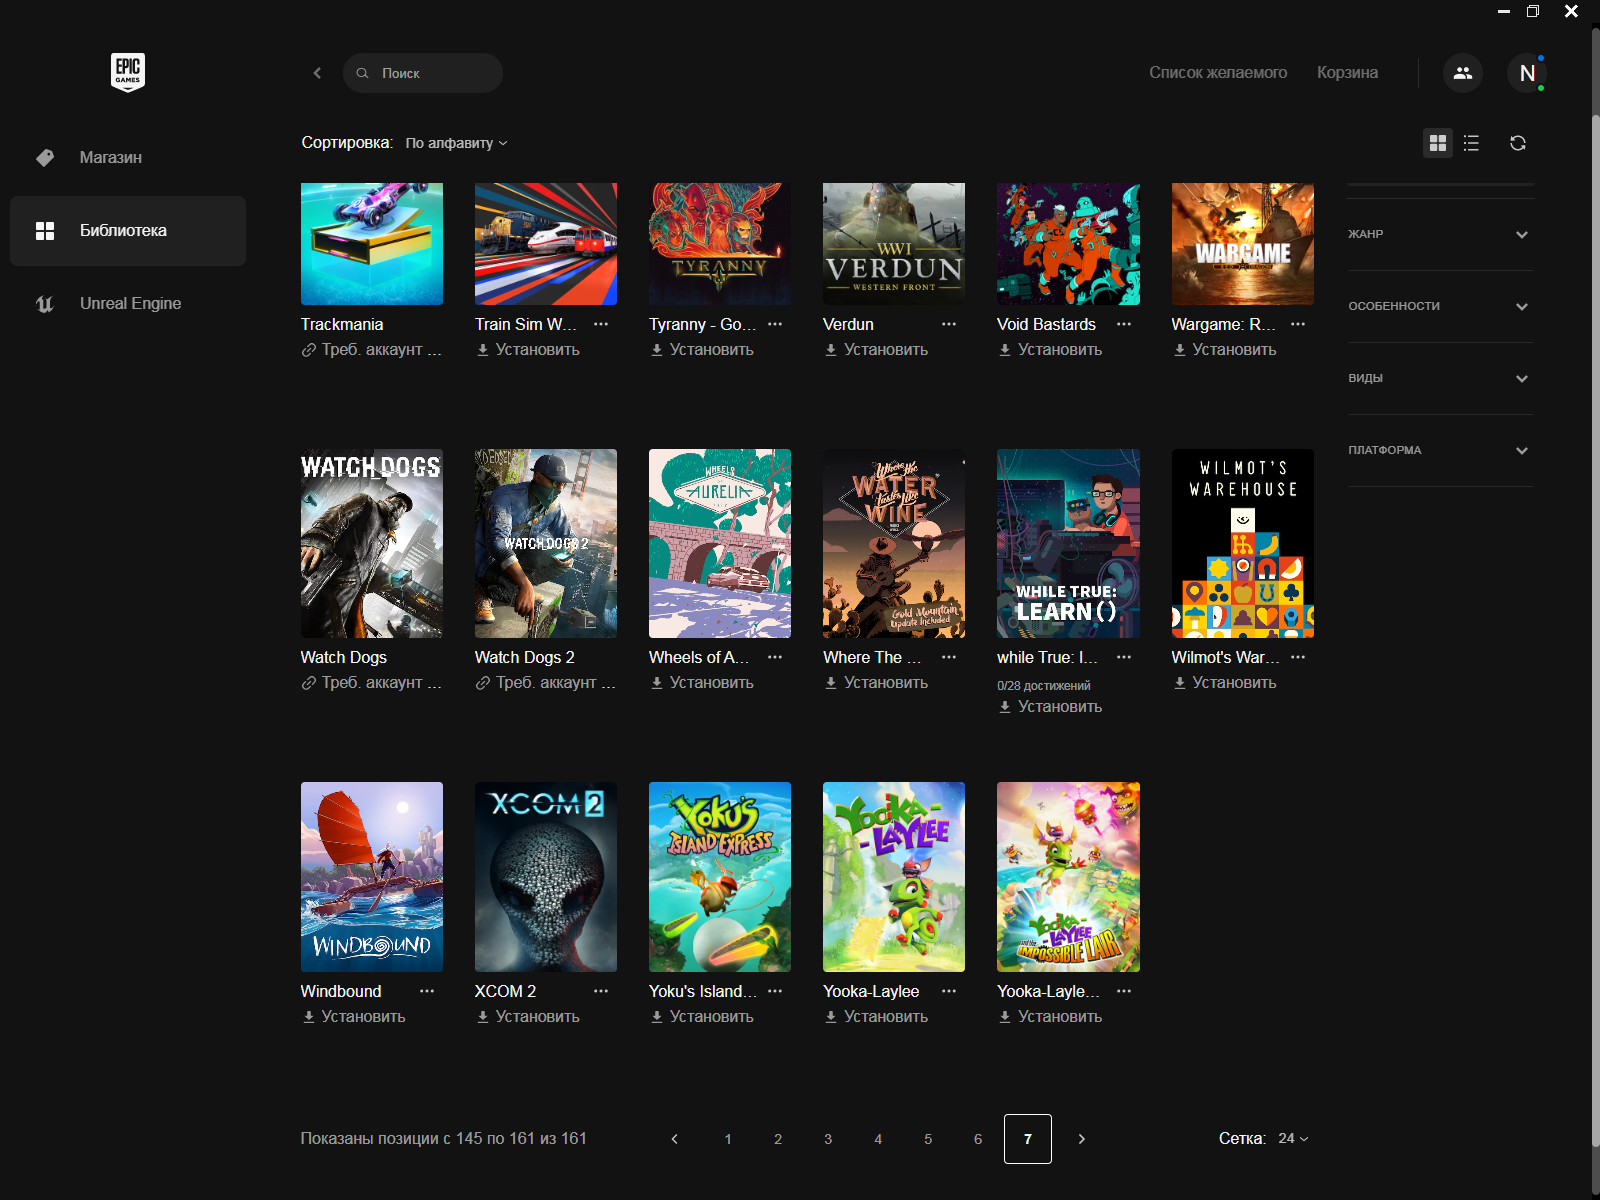
Task: Go back with the arrow beside search
Action: click(317, 73)
